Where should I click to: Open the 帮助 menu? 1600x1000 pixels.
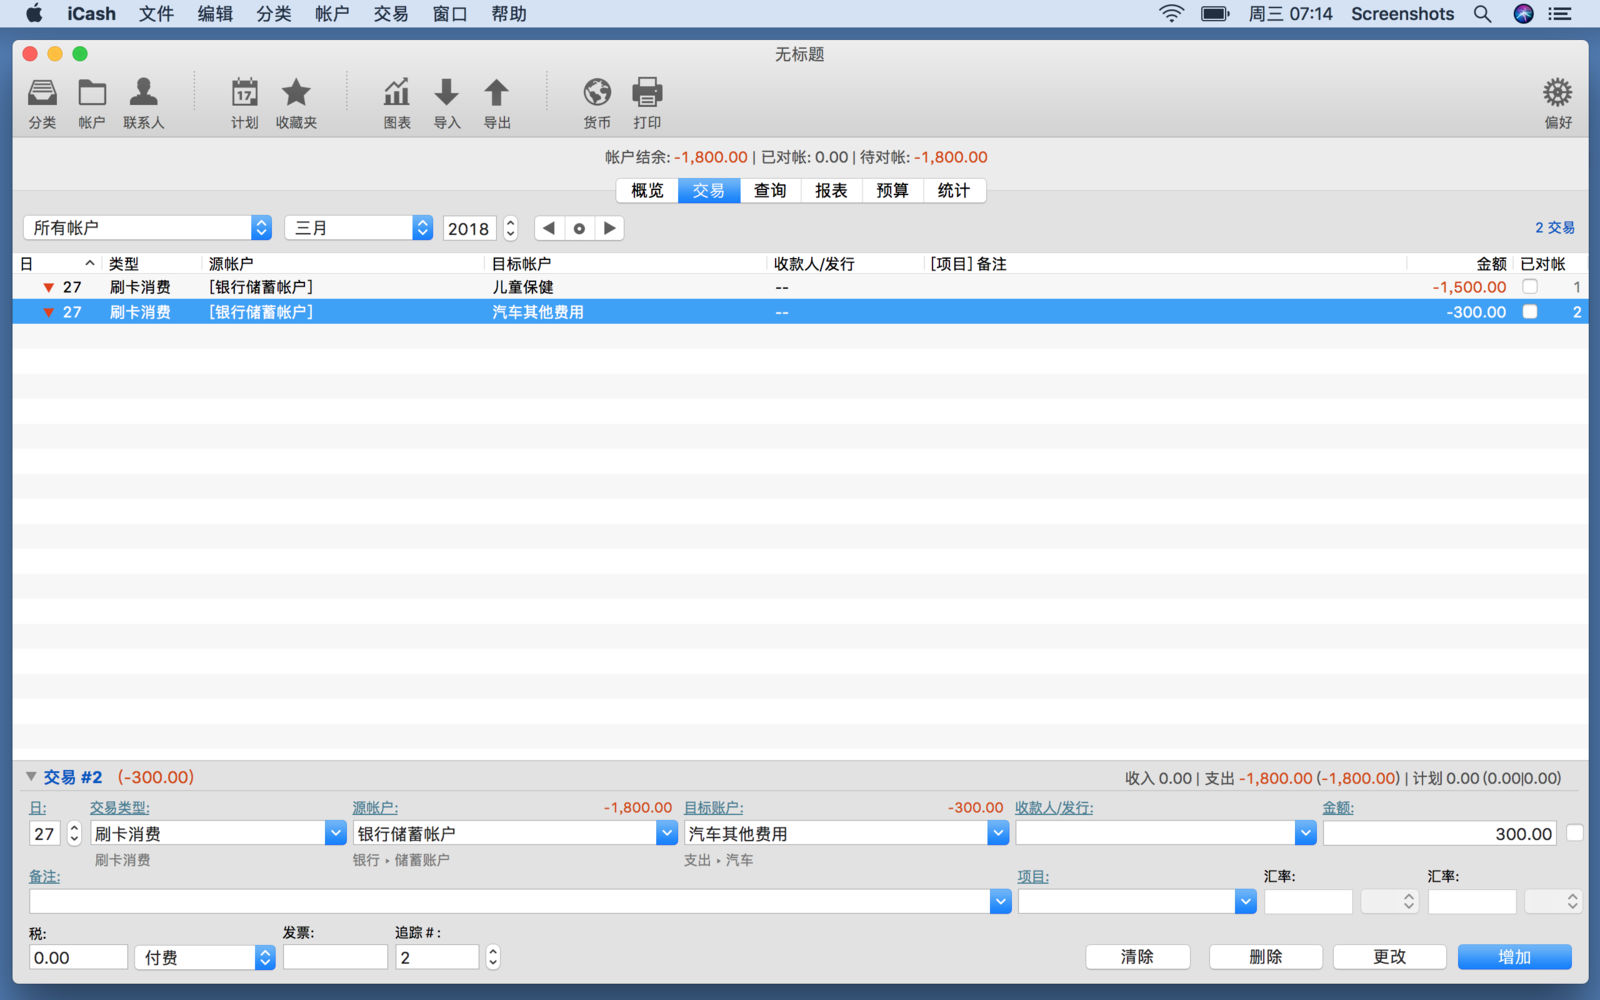[x=509, y=14]
